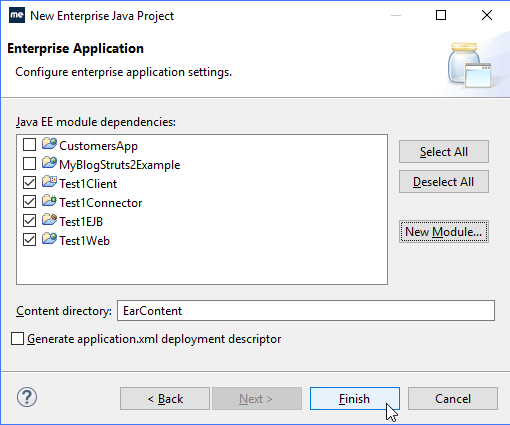This screenshot has height=425, width=510.
Task: Go to the previous page with Back
Action: tap(165, 398)
